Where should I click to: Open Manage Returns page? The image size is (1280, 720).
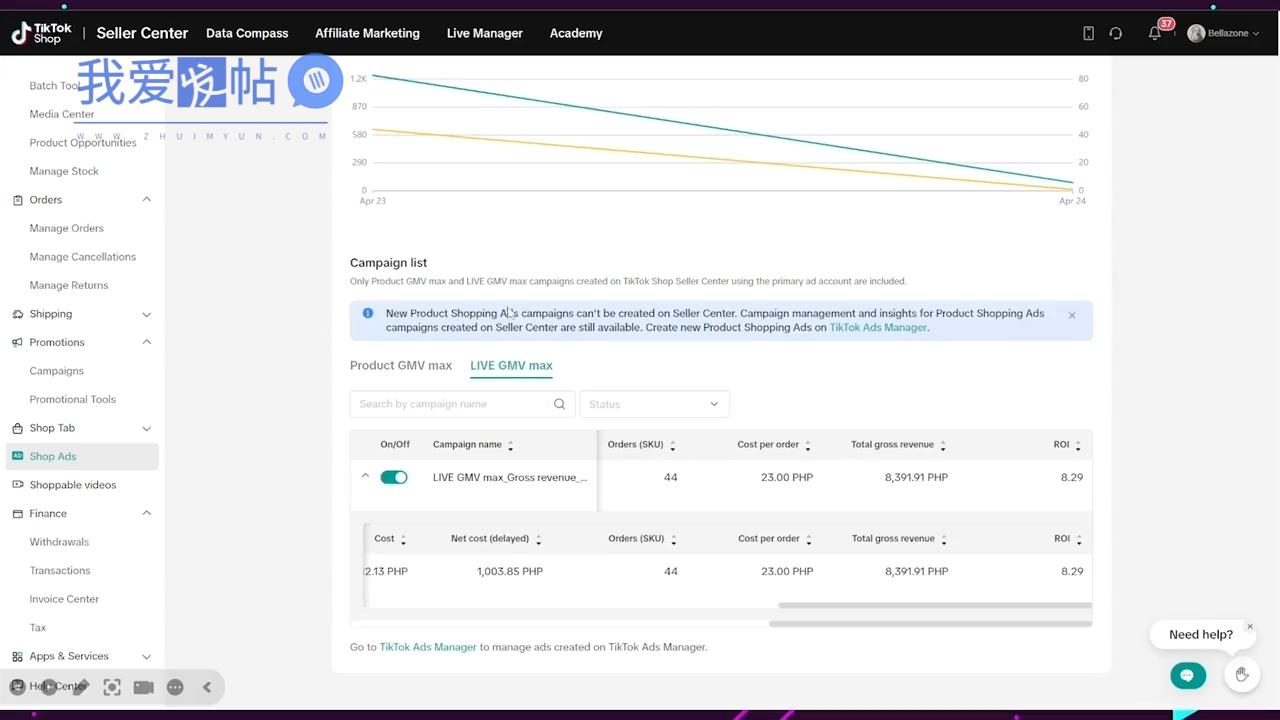pyautogui.click(x=69, y=285)
